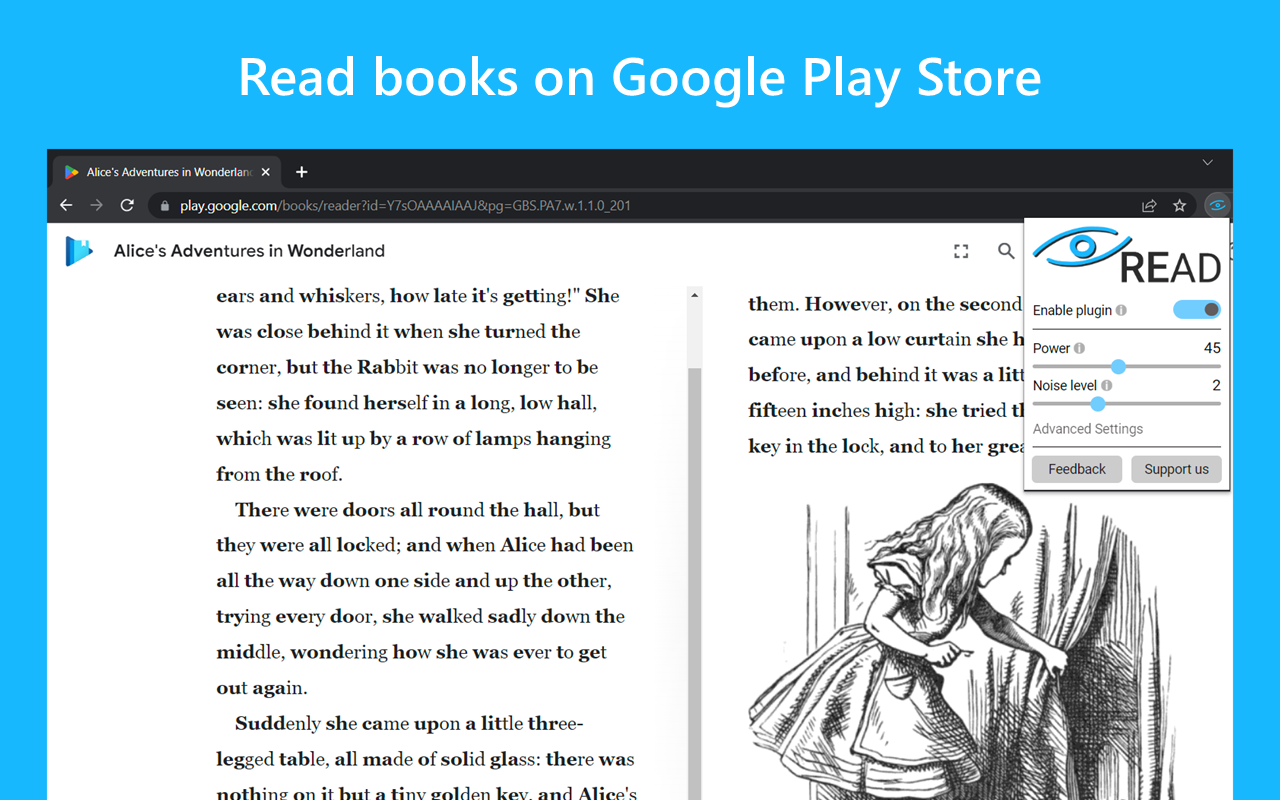Click the Power info icon
Image resolution: width=1280 pixels, height=800 pixels.
click(1079, 348)
